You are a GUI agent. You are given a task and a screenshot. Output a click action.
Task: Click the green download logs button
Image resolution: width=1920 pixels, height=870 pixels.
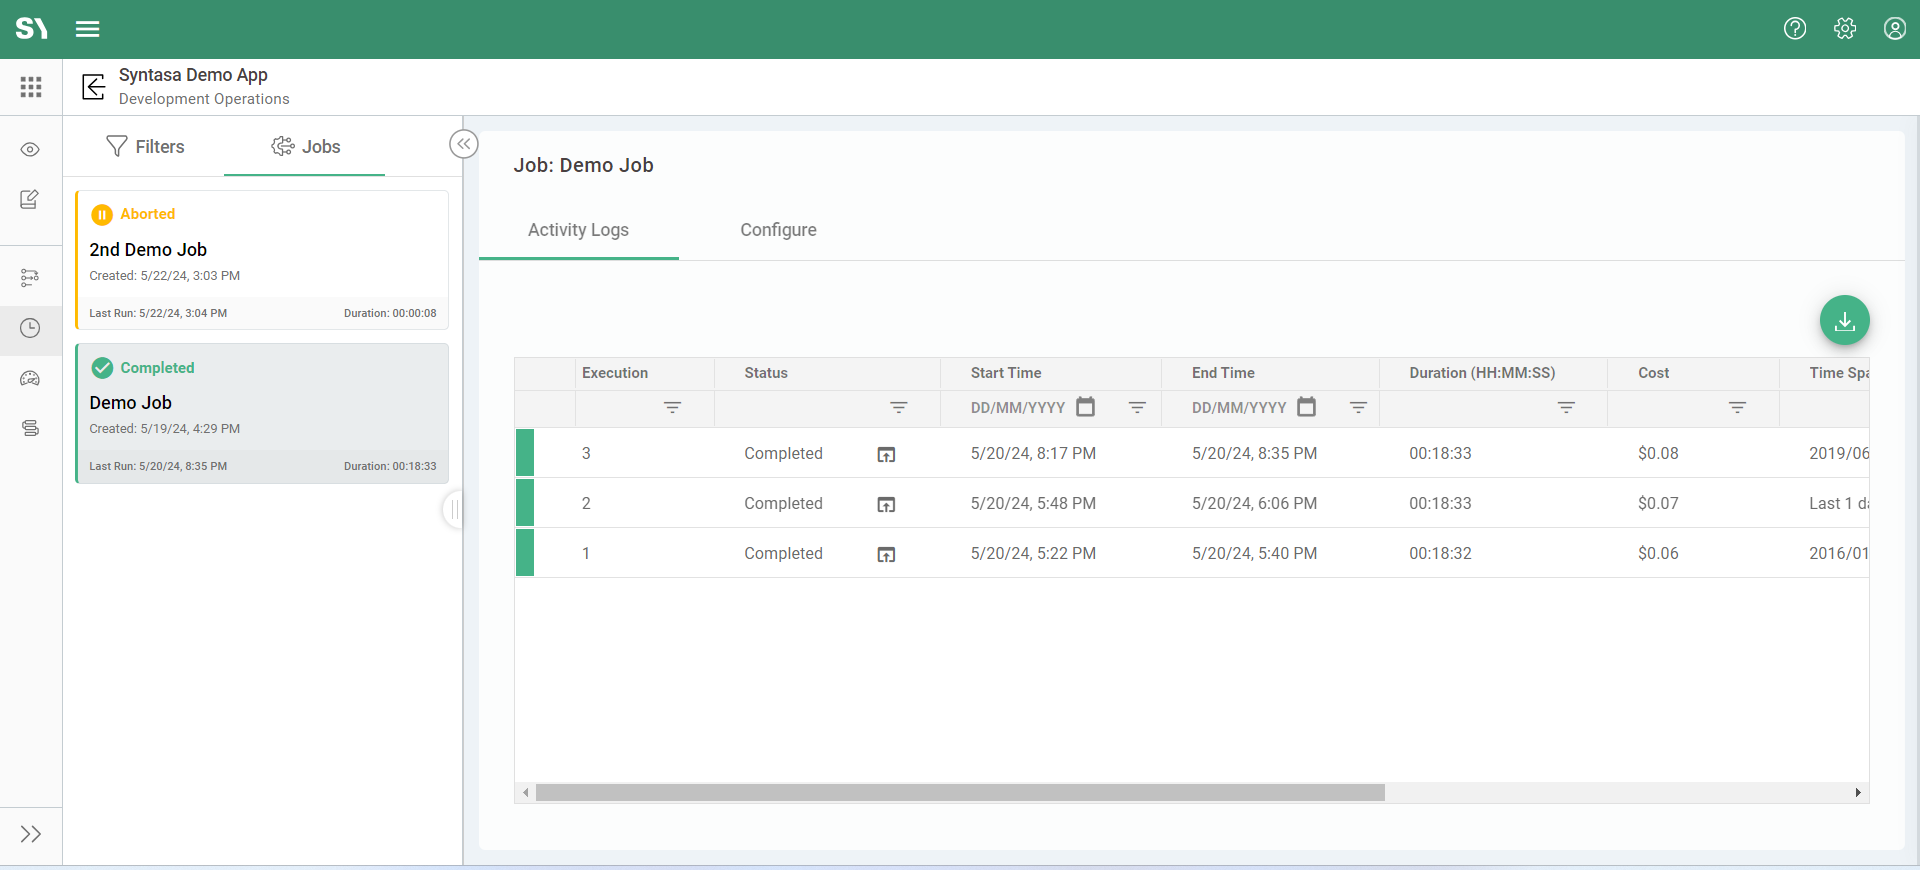[1844, 320]
